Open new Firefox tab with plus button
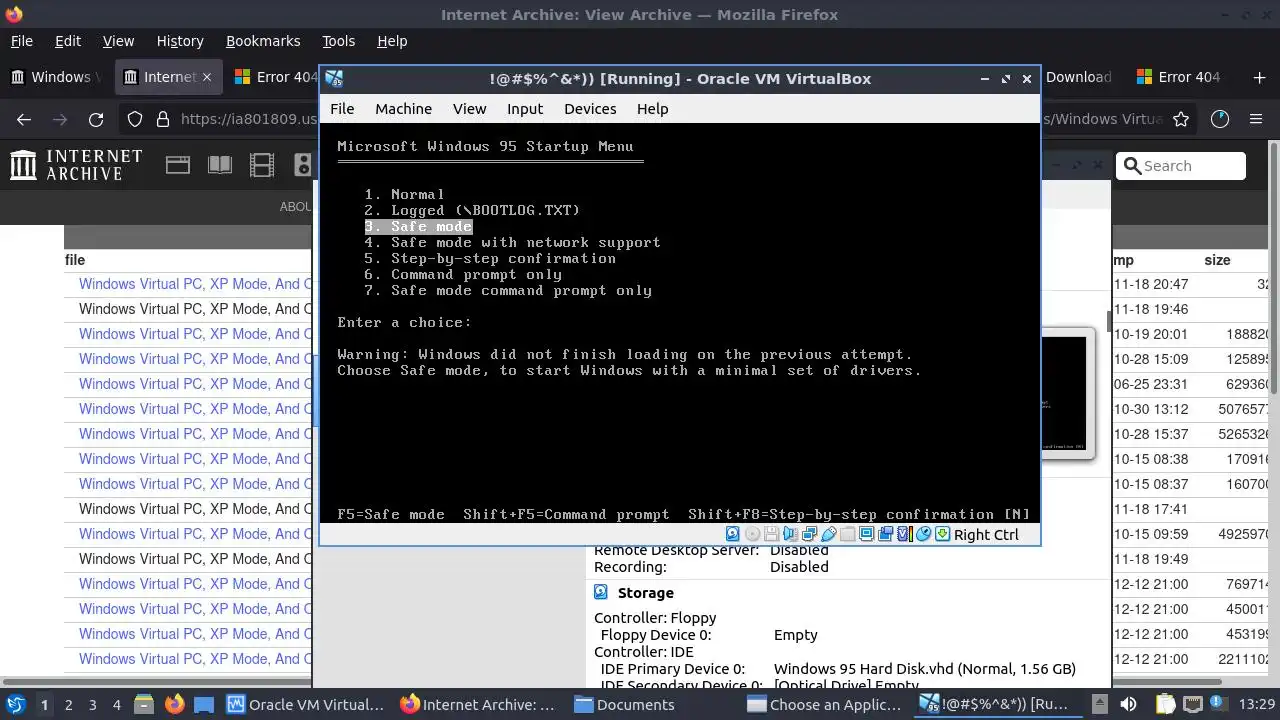 point(1259,77)
